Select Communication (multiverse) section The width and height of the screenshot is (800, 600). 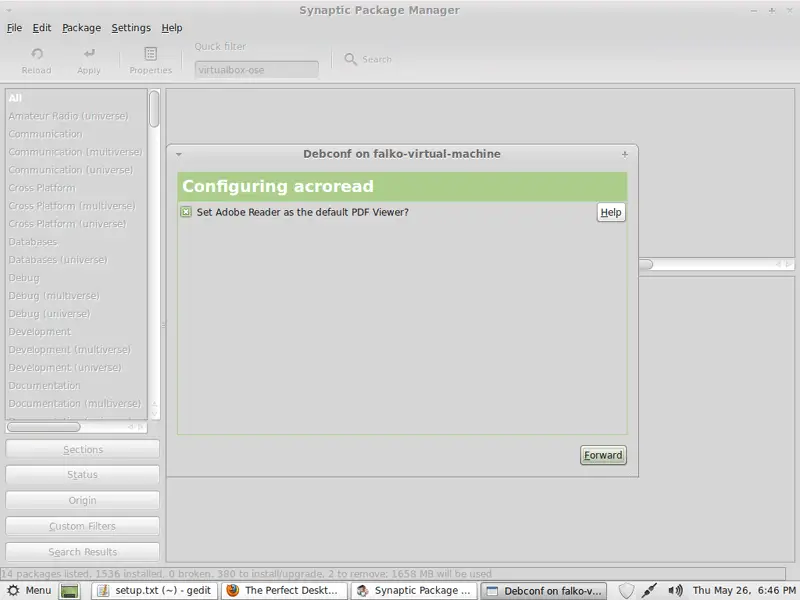tap(77, 152)
